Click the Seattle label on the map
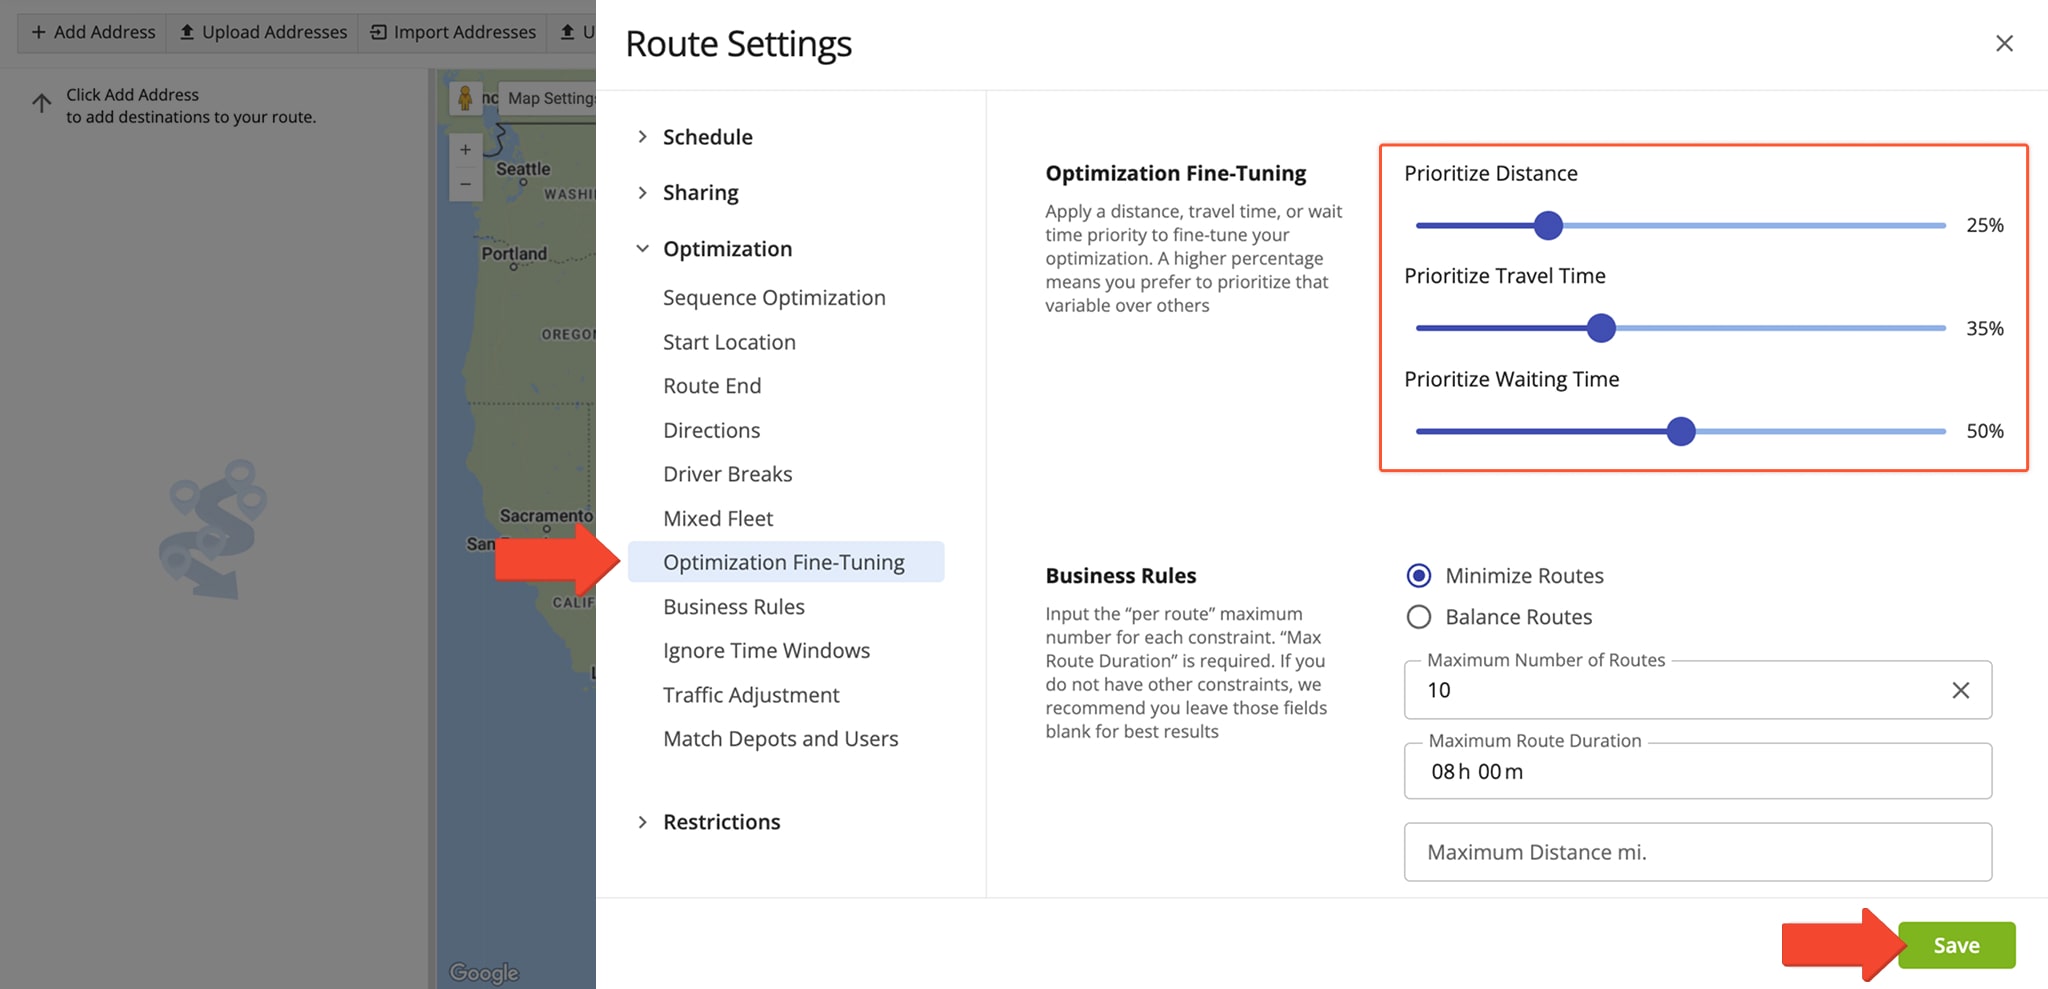This screenshot has height=989, width=2048. point(523,169)
